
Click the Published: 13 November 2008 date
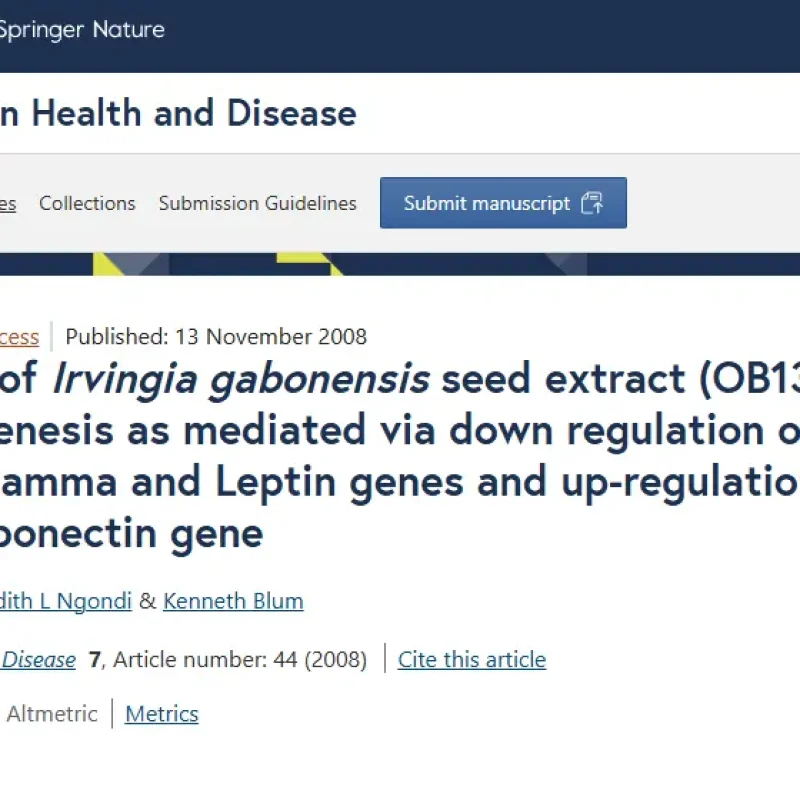click(216, 336)
